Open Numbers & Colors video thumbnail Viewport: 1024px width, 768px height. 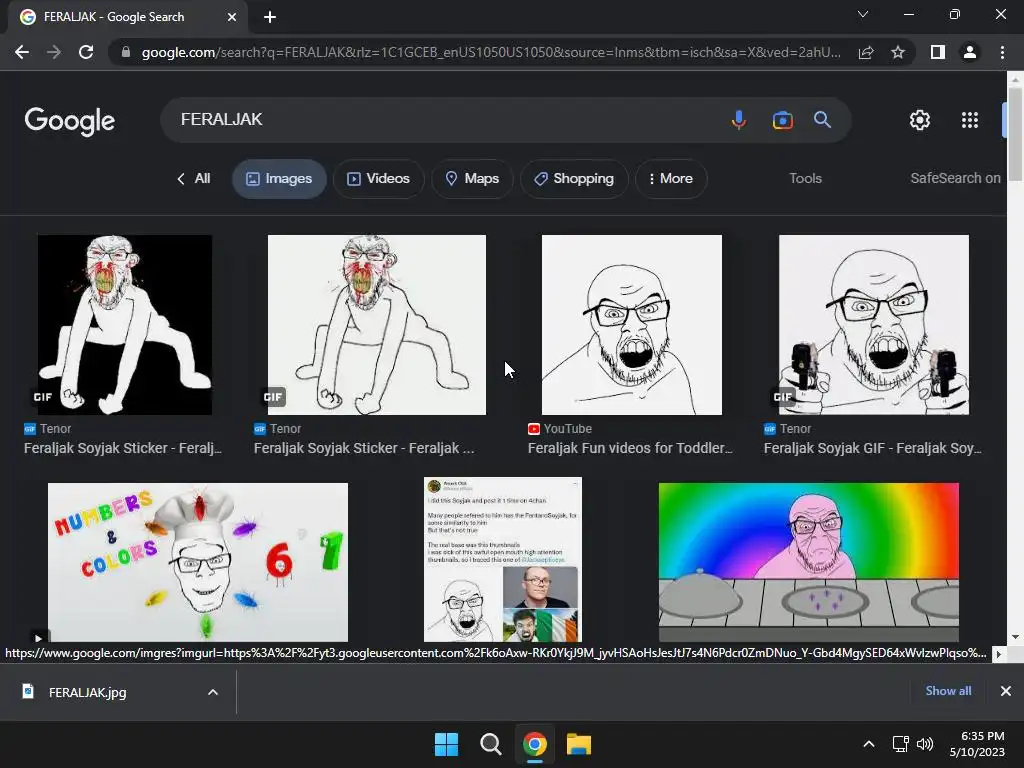[x=198, y=562]
